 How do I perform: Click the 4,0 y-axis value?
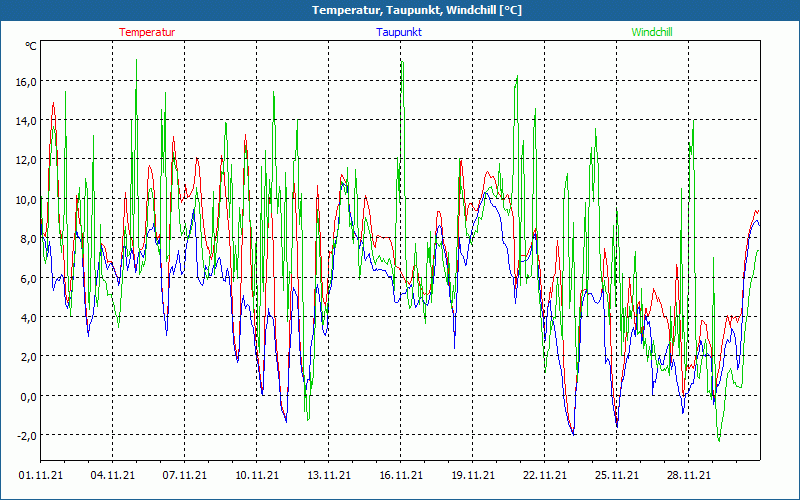(x=29, y=317)
